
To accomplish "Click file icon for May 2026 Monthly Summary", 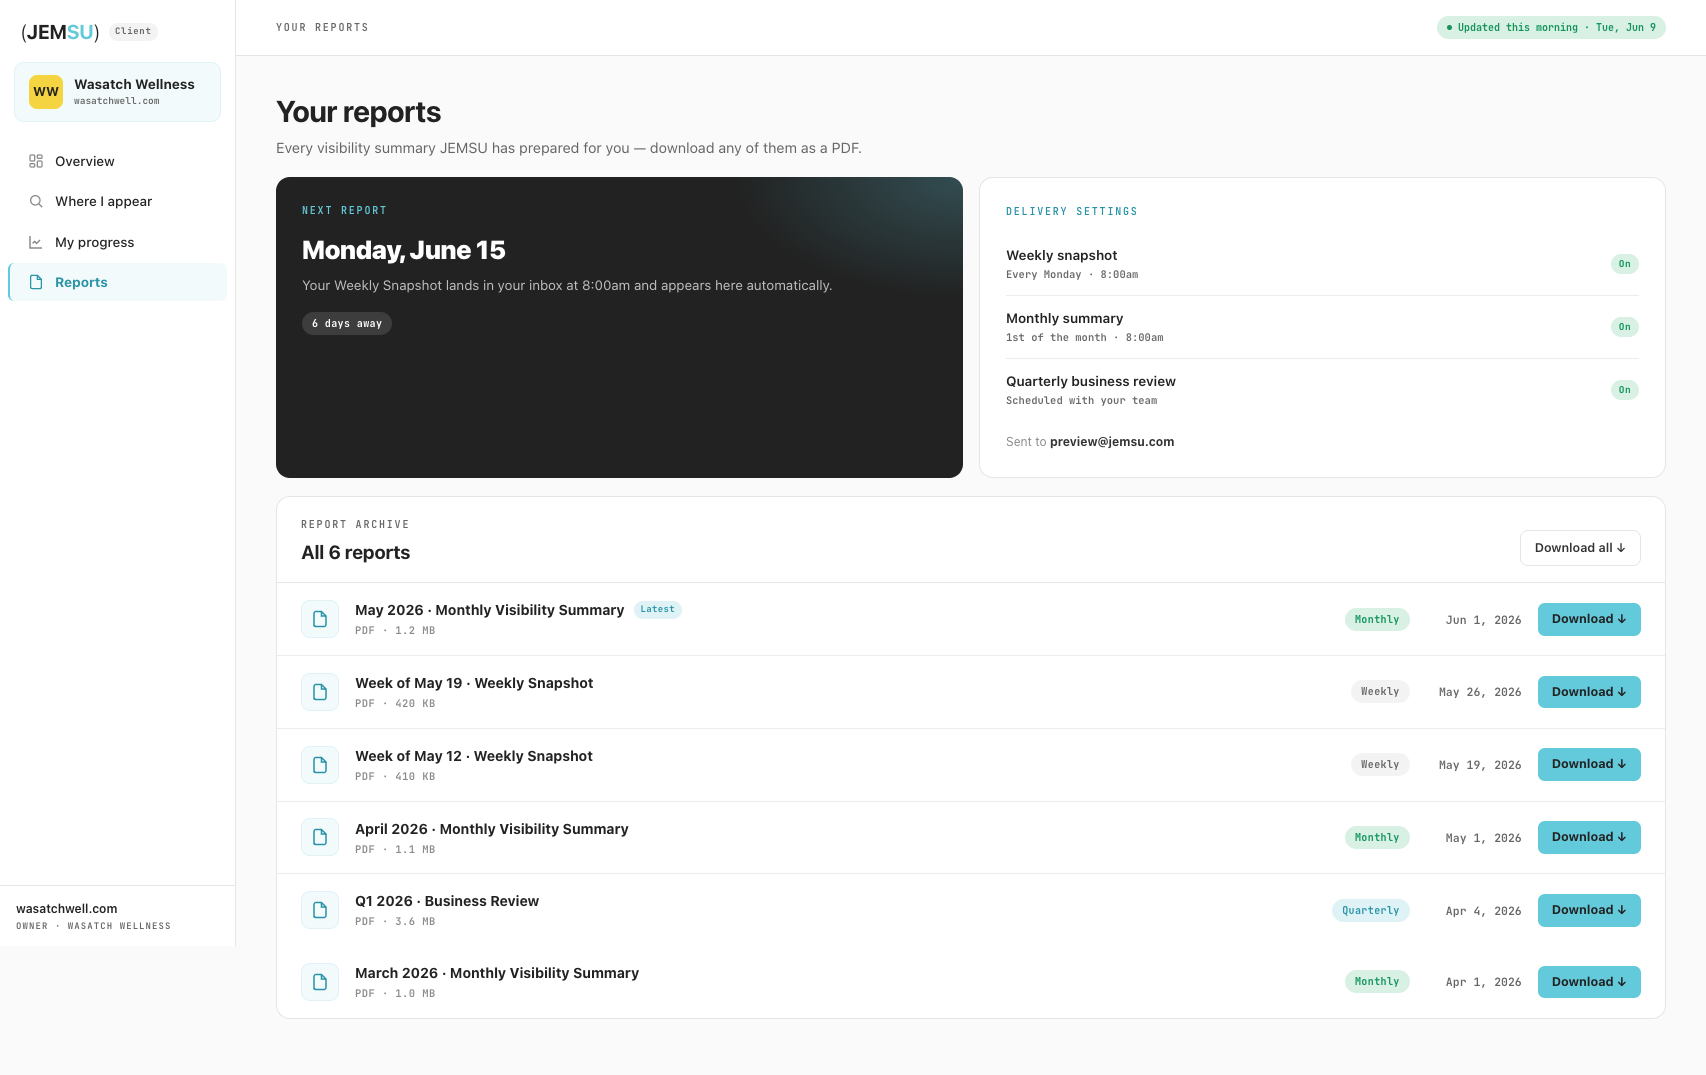I will coord(320,619).
